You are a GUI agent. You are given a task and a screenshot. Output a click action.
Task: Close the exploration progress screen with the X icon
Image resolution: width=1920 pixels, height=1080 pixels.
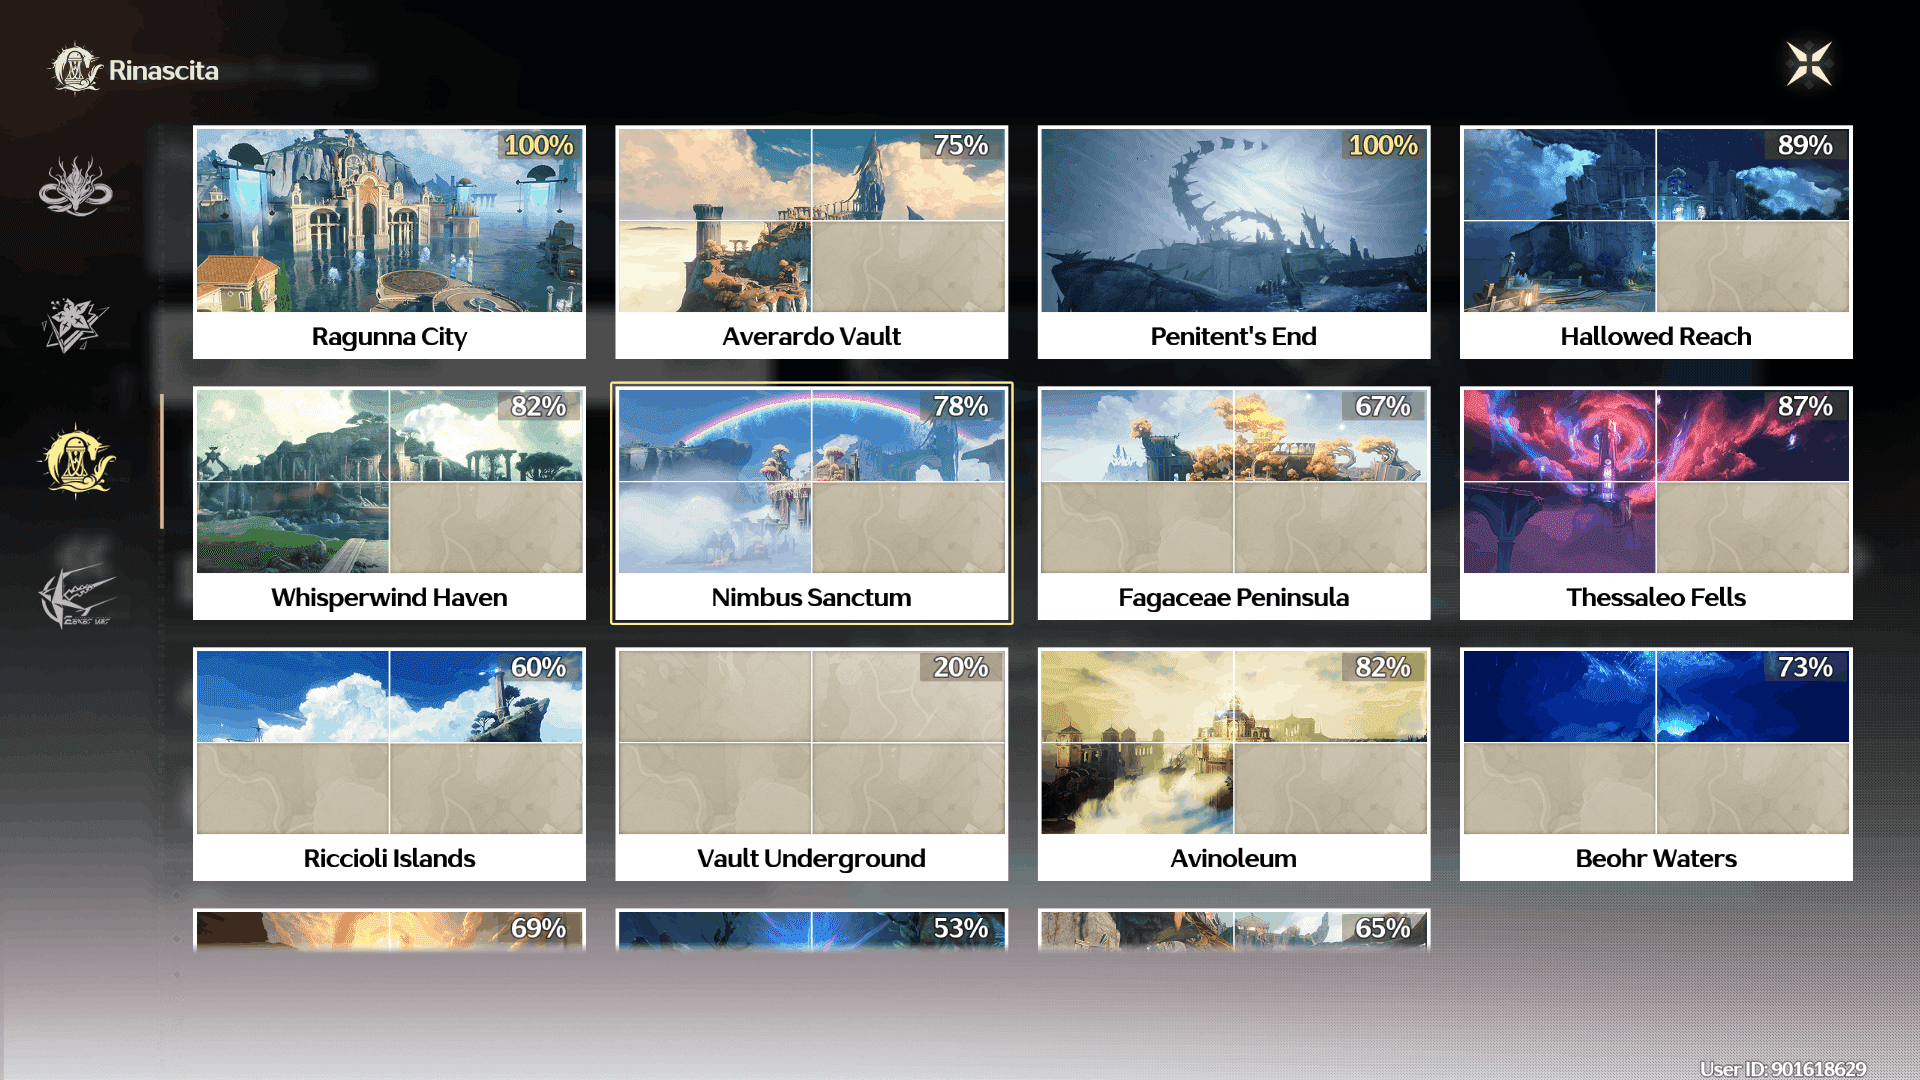(1809, 65)
